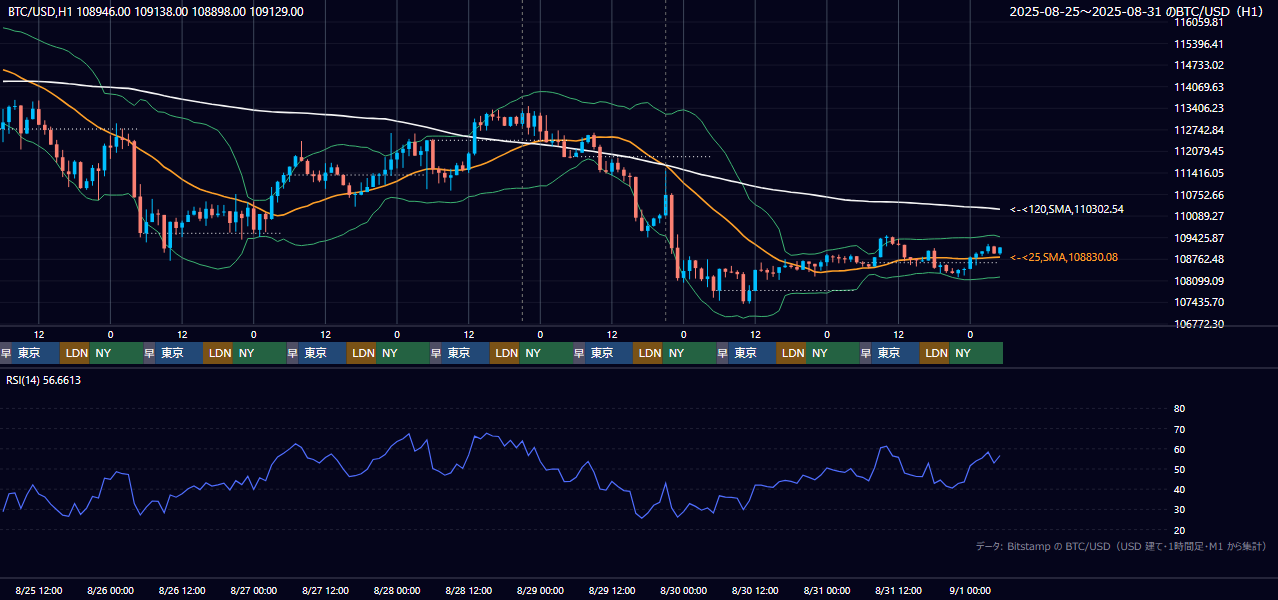The width and height of the screenshot is (1278, 600).
Task: Select the 8/29 12:00 date label
Action: coord(612,591)
